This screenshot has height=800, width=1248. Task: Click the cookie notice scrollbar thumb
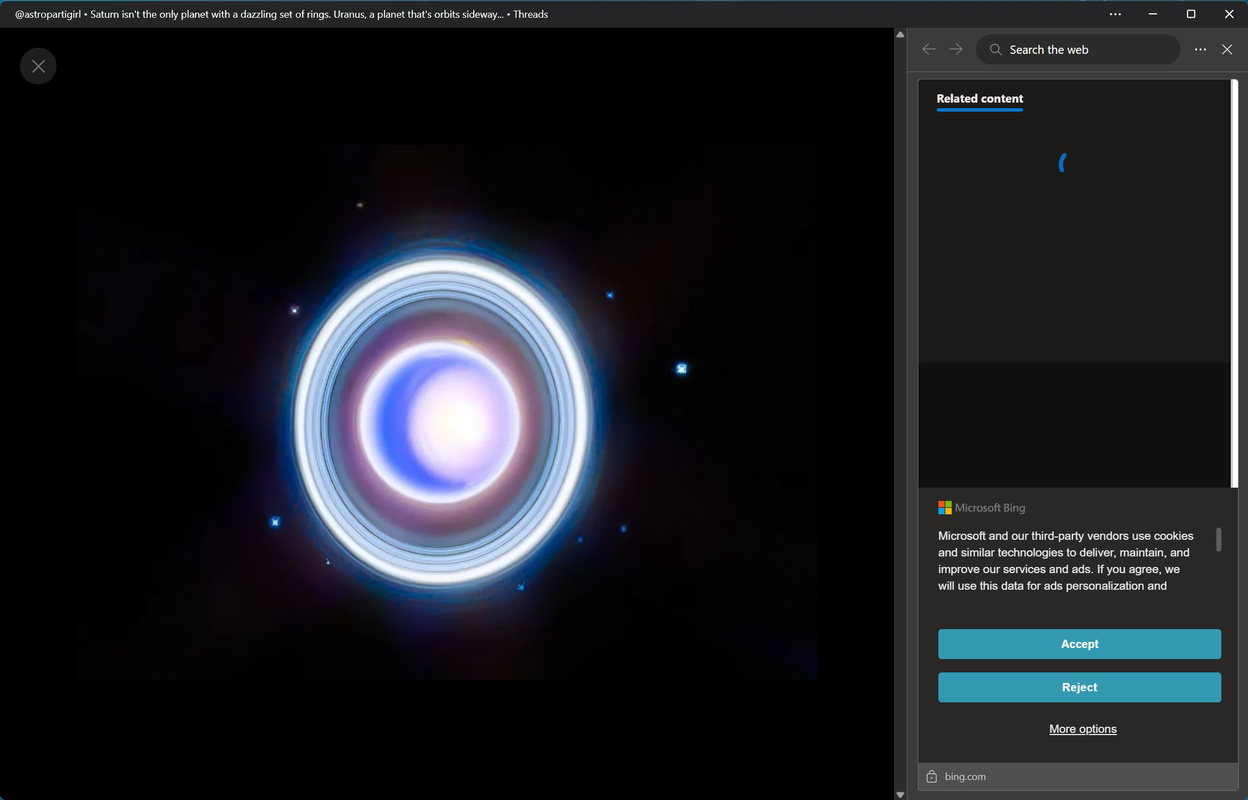tap(1218, 539)
